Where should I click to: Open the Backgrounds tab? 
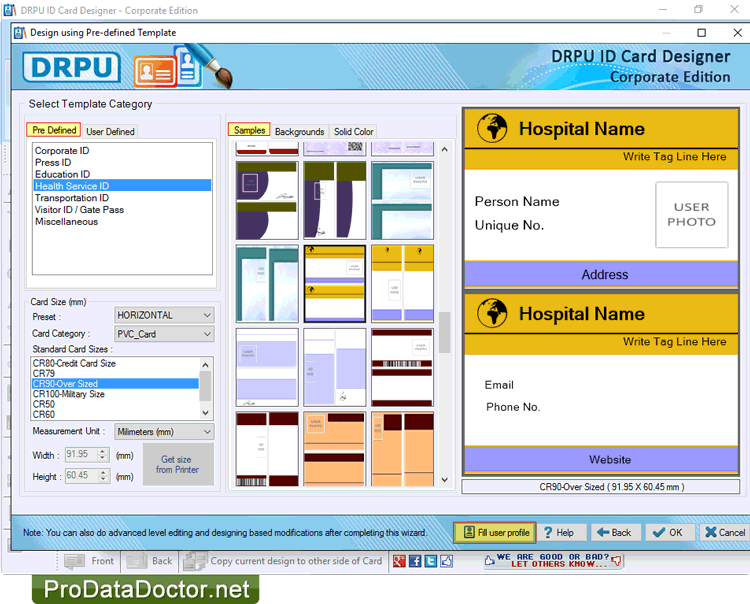[299, 132]
